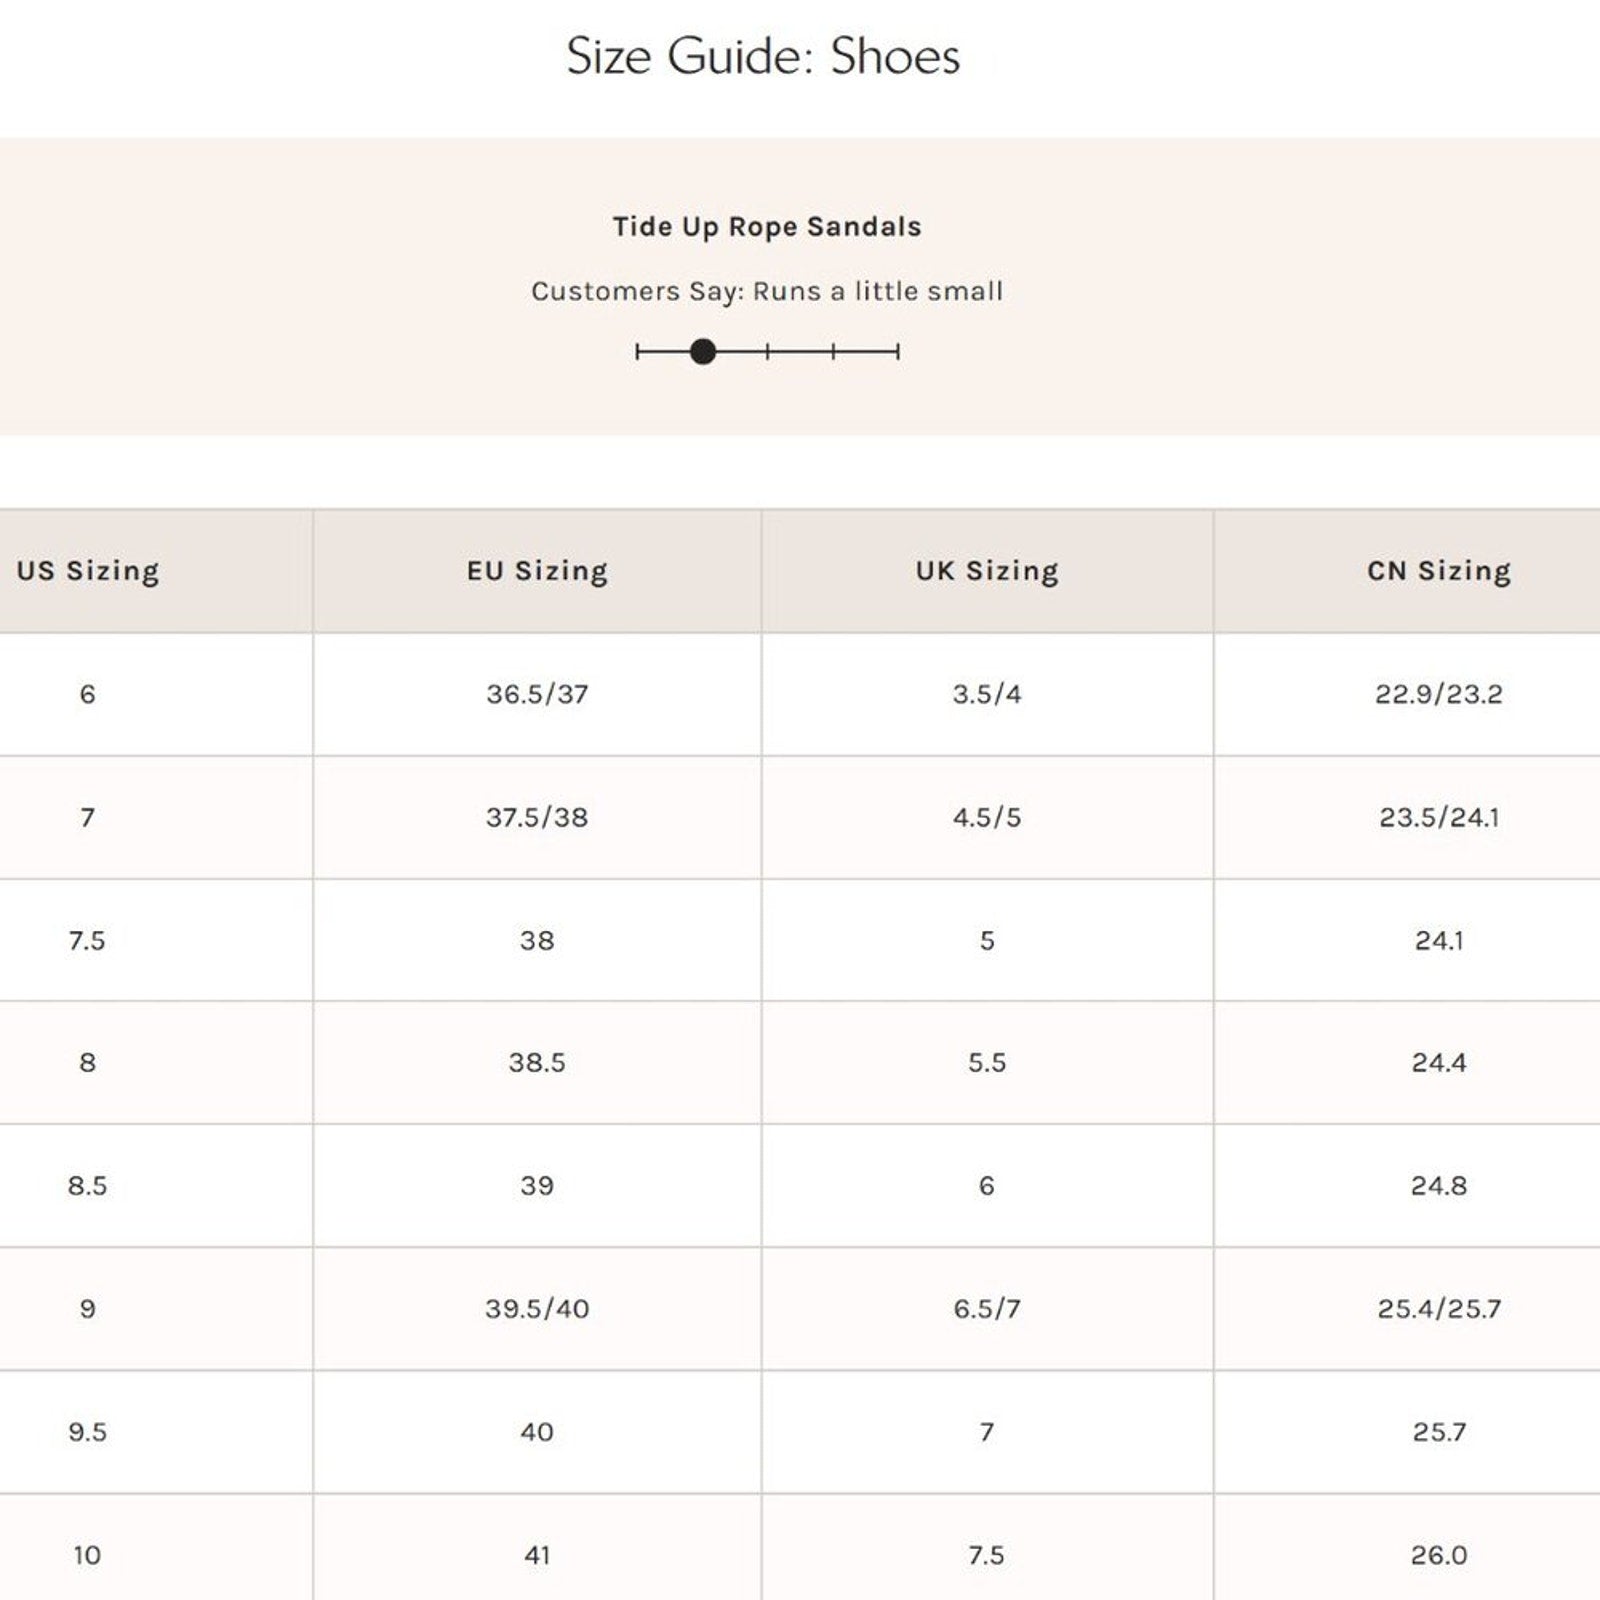Click the 6.5/7 UK size cell

987,1309
